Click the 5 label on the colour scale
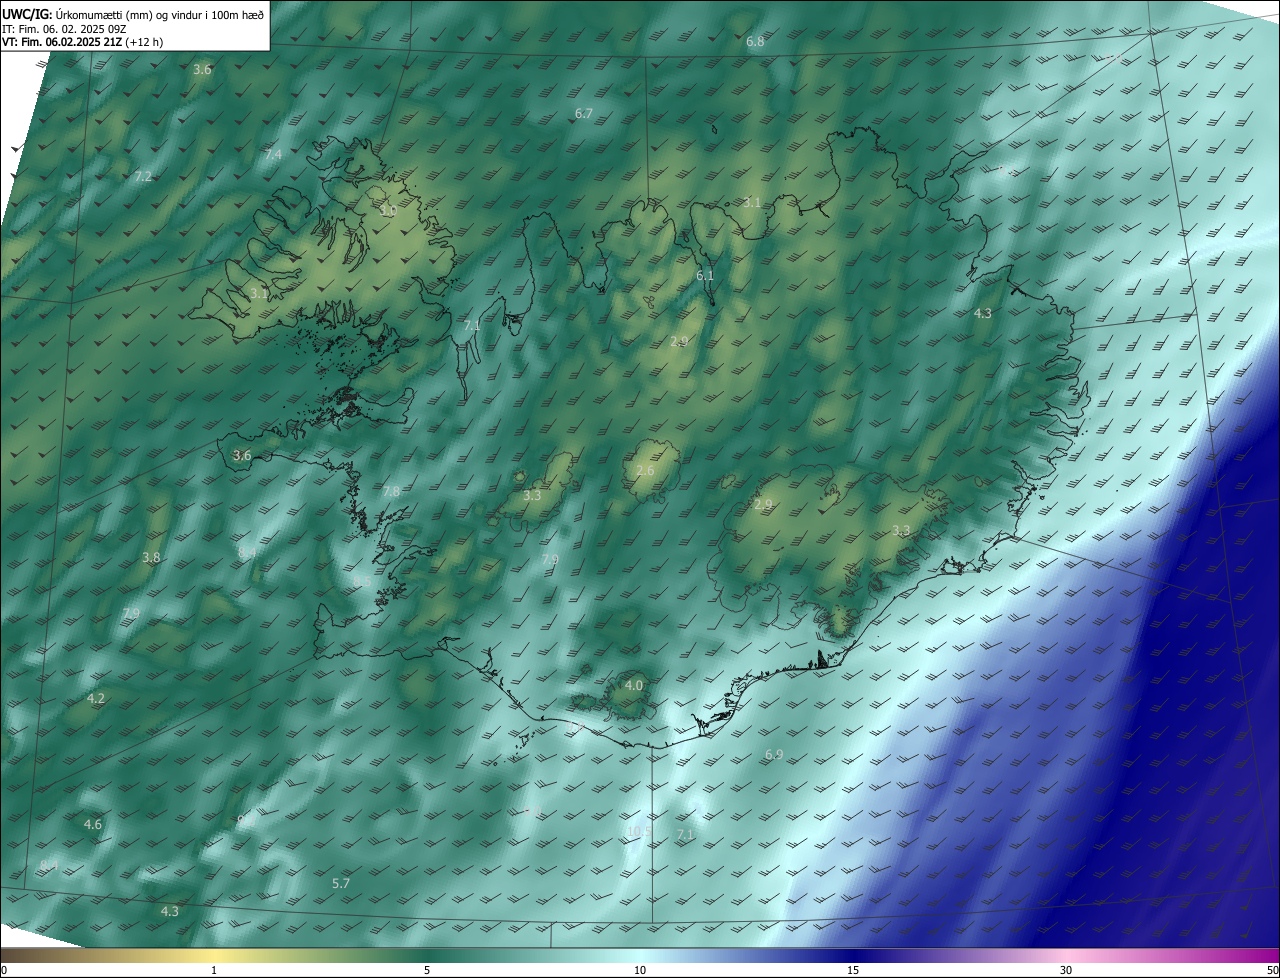 (427, 970)
